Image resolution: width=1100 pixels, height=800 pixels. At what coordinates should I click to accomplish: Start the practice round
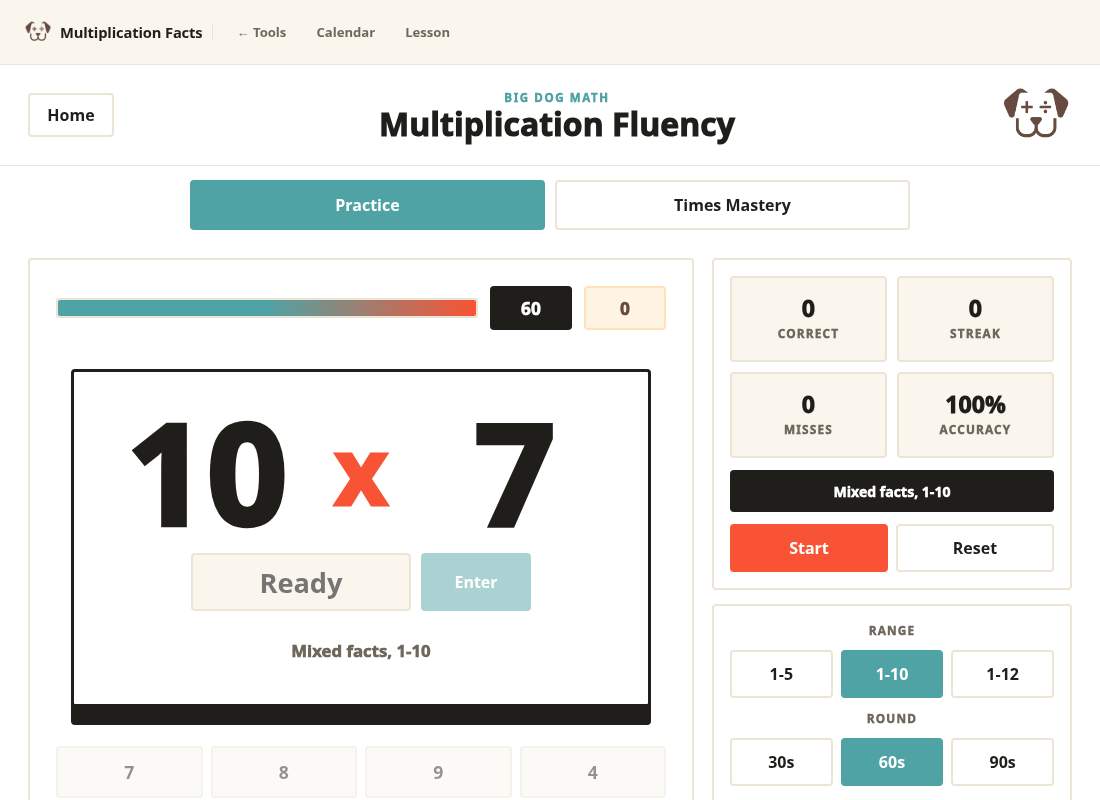809,548
